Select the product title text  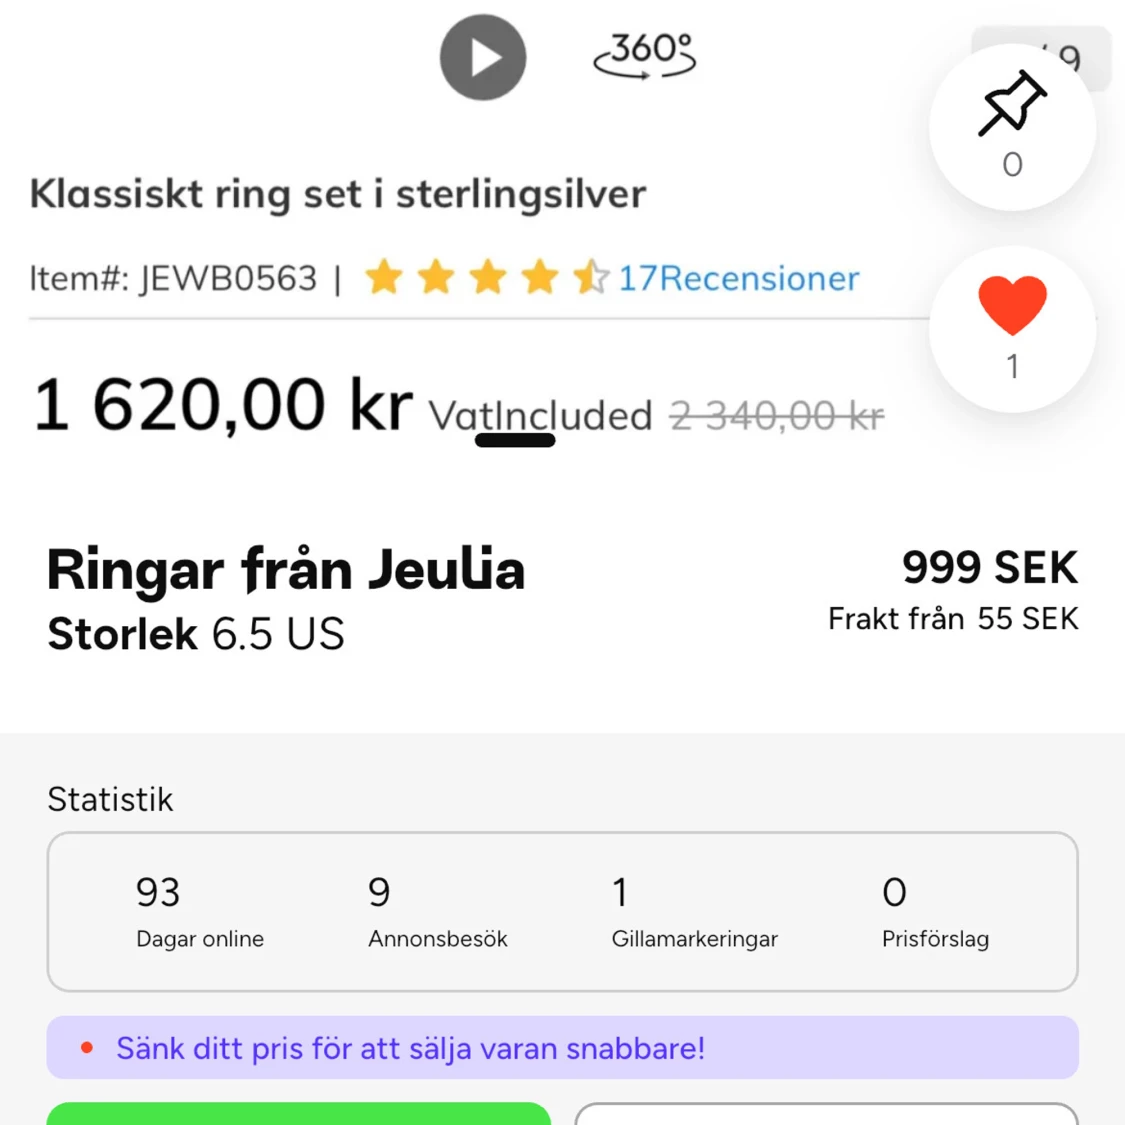click(337, 194)
